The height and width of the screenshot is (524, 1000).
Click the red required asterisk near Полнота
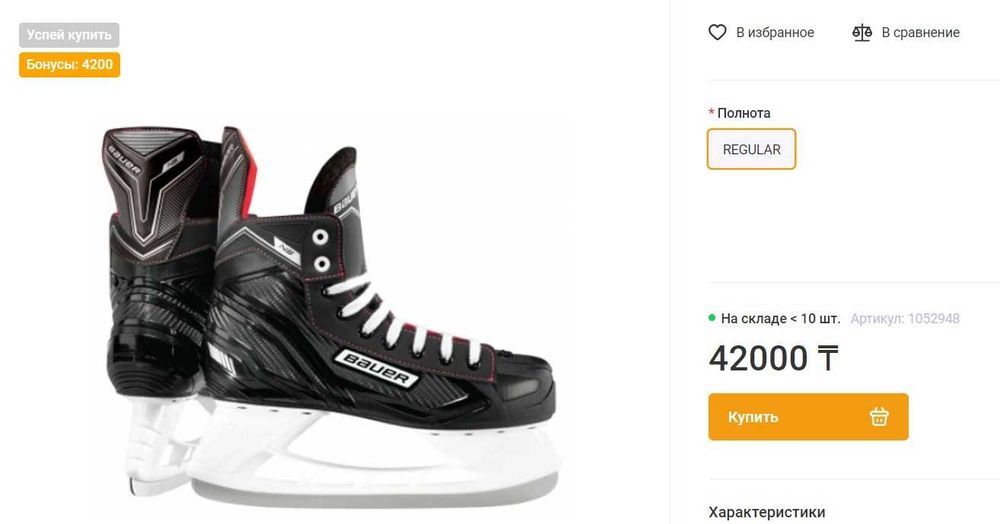pos(711,113)
